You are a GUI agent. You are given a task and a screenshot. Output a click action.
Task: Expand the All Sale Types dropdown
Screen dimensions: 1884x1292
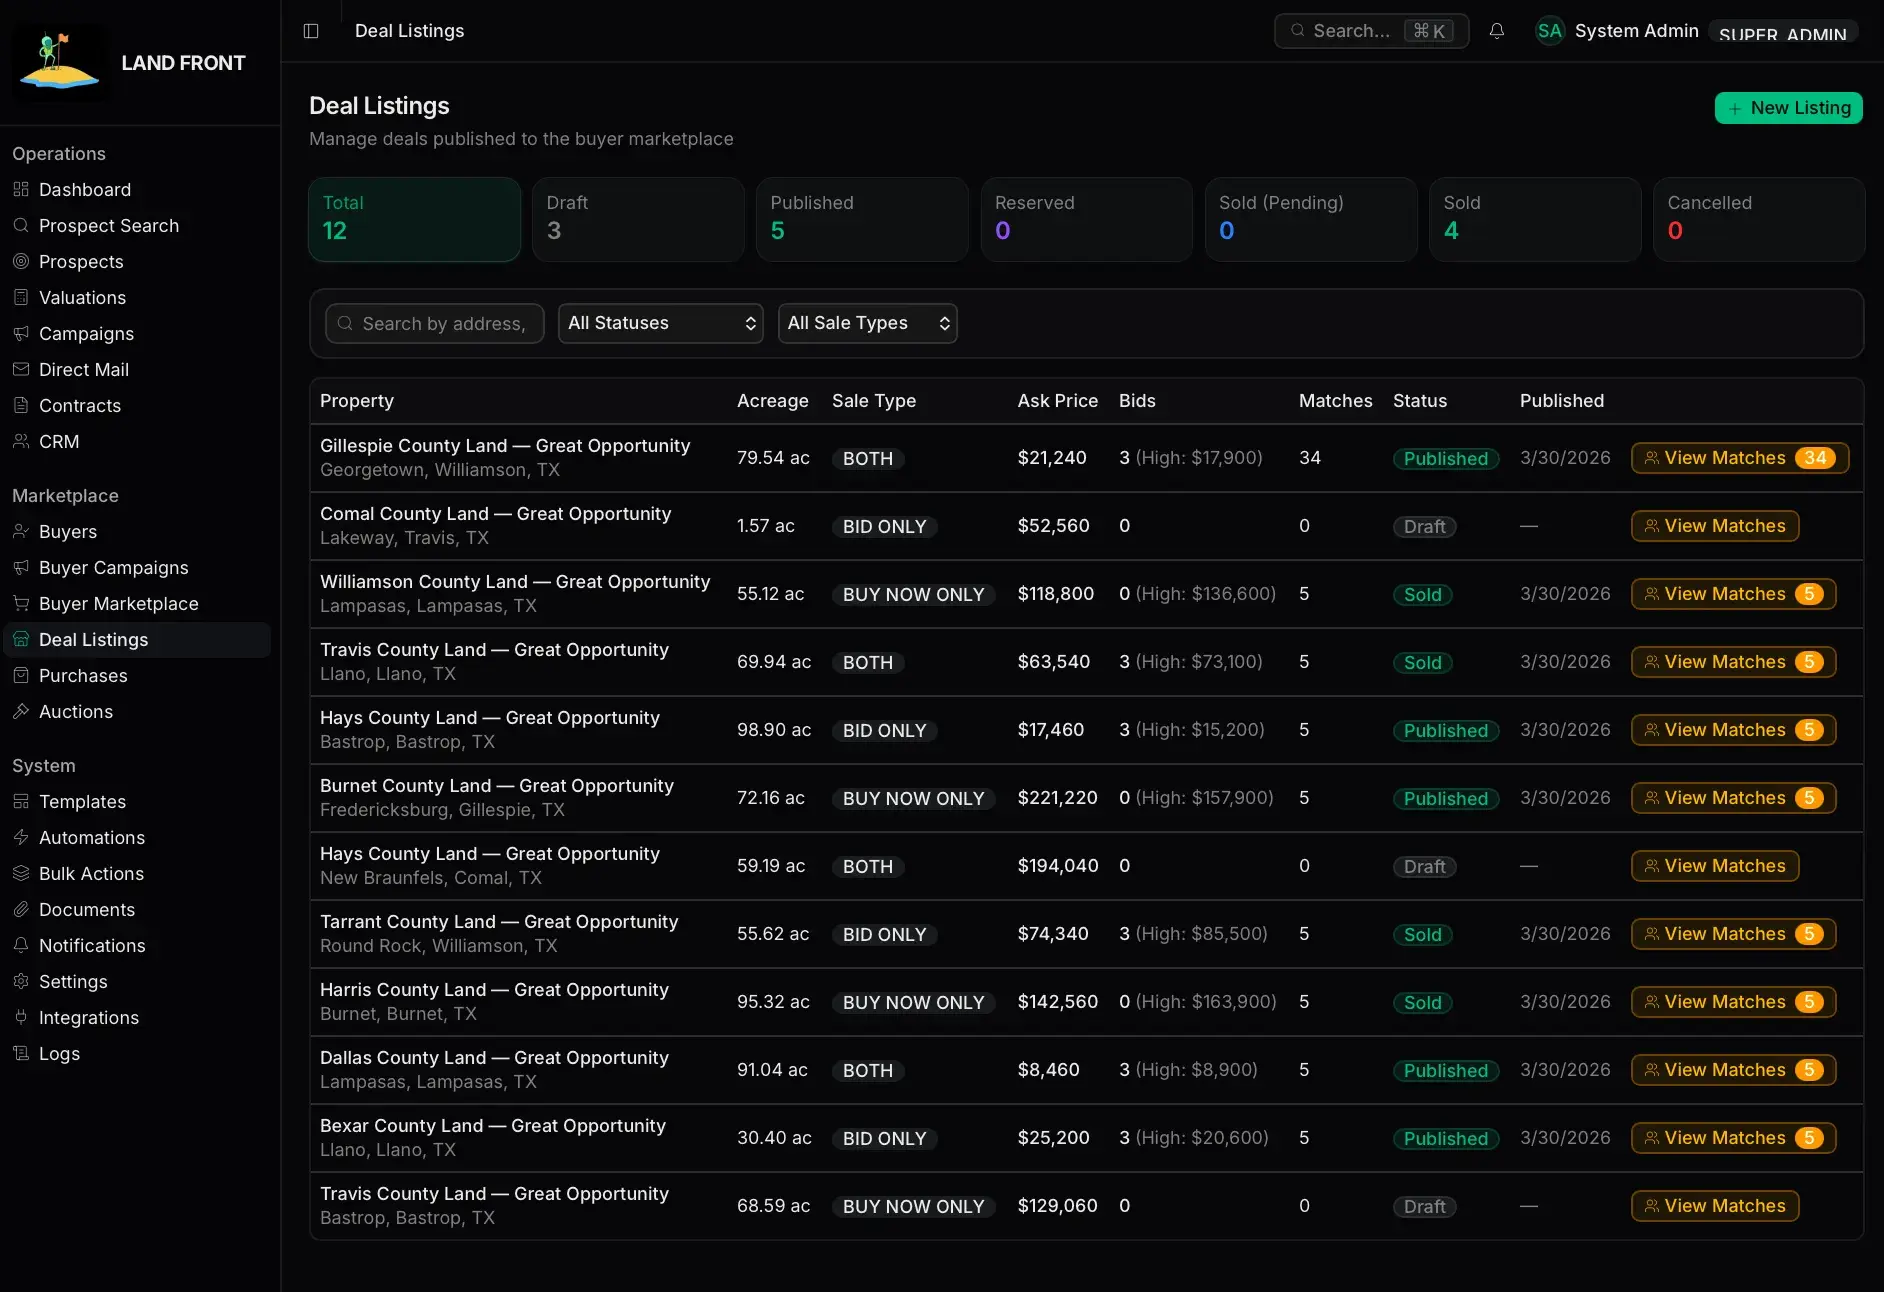[868, 323]
